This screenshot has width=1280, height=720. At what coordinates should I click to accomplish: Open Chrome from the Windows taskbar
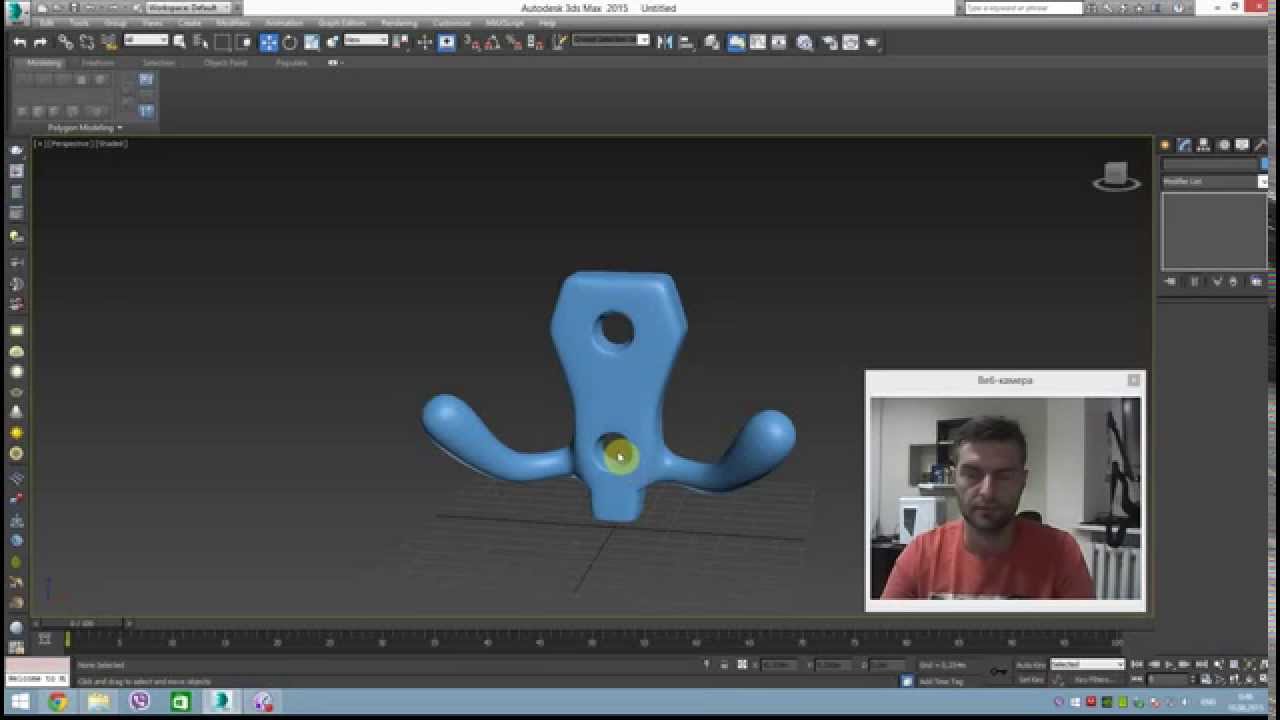coord(58,702)
